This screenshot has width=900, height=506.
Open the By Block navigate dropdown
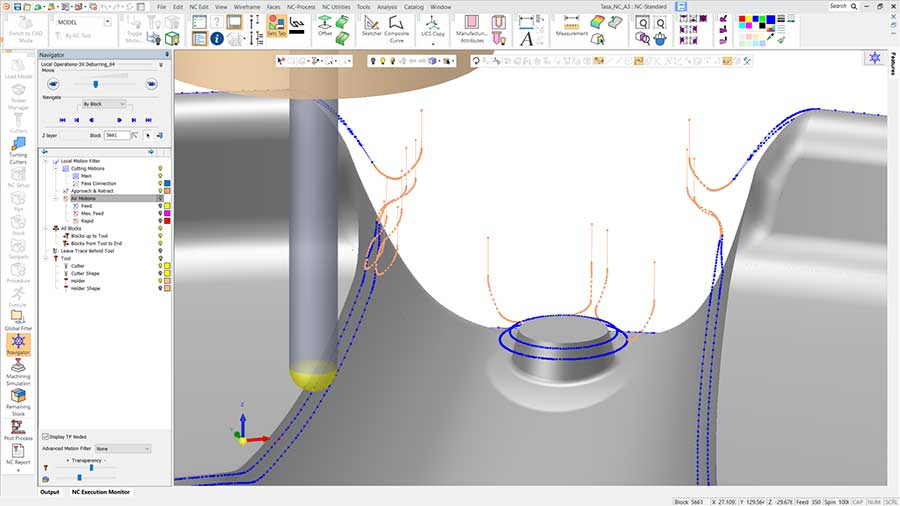(104, 104)
